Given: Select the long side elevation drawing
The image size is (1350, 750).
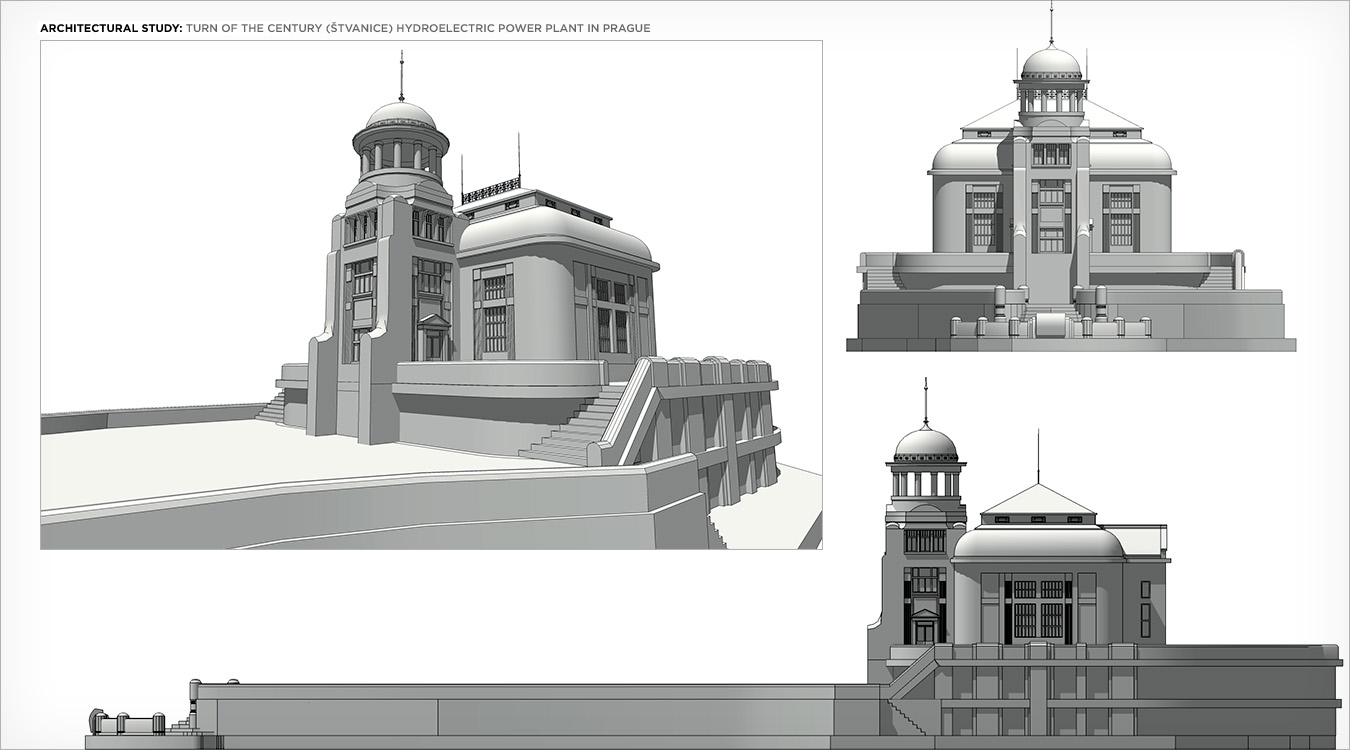Looking at the screenshot, I should click(x=713, y=564).
